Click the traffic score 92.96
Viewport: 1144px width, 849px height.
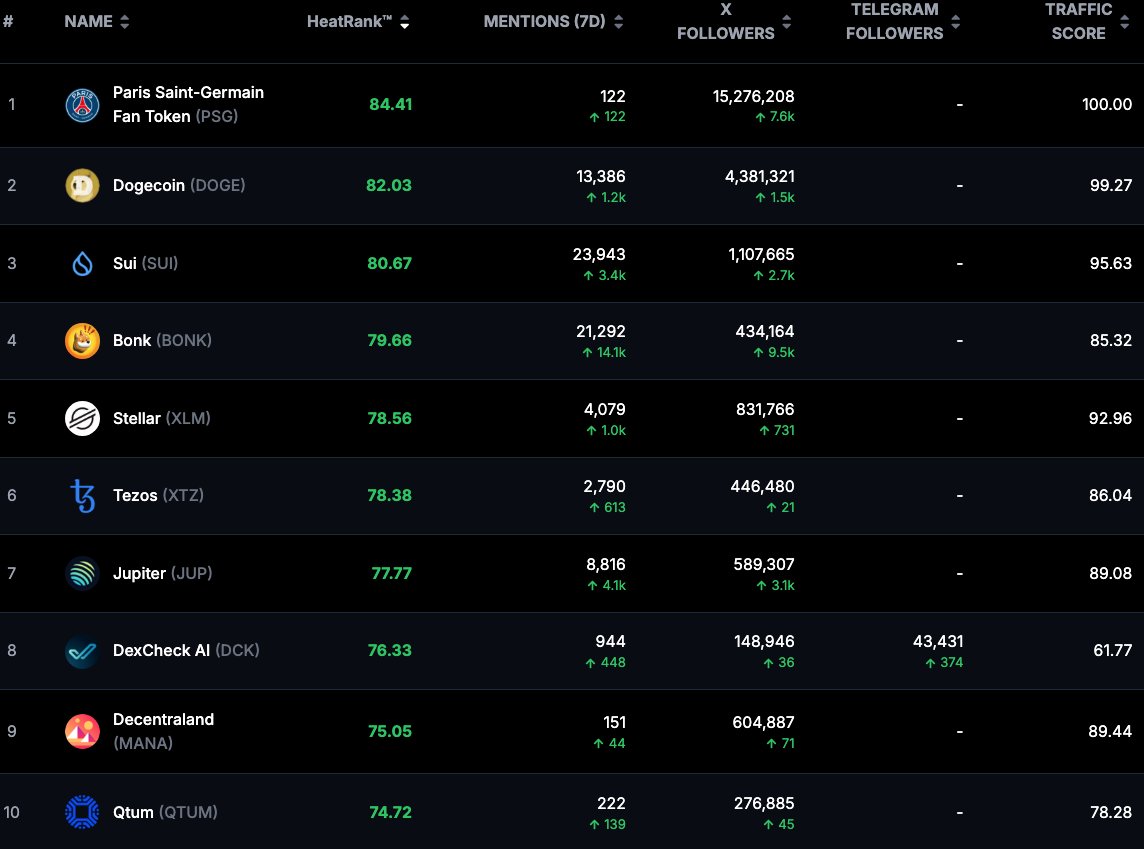click(1110, 418)
